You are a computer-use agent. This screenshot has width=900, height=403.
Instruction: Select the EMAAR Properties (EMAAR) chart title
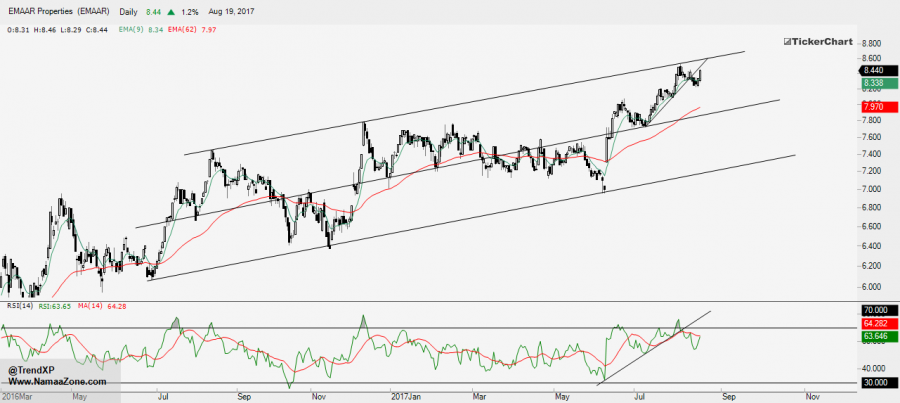[59, 11]
